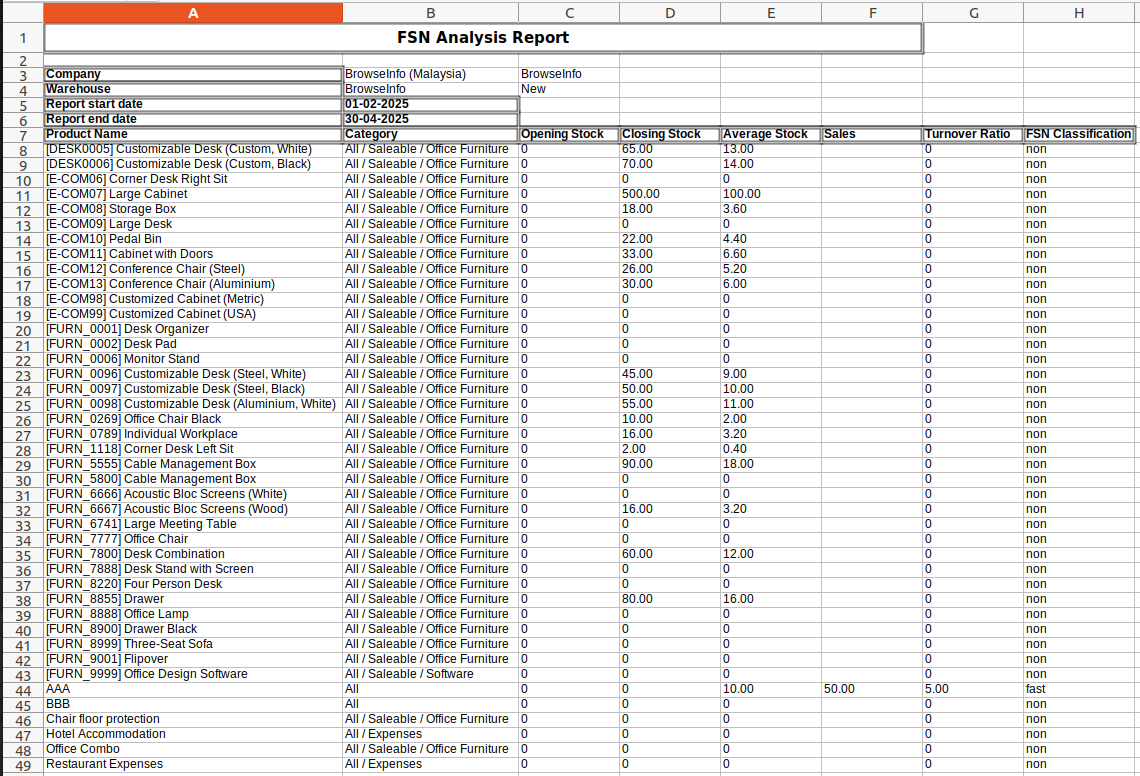Click the Turnover Ratio header cell
Screen dimensions: 1140x776
click(968, 134)
